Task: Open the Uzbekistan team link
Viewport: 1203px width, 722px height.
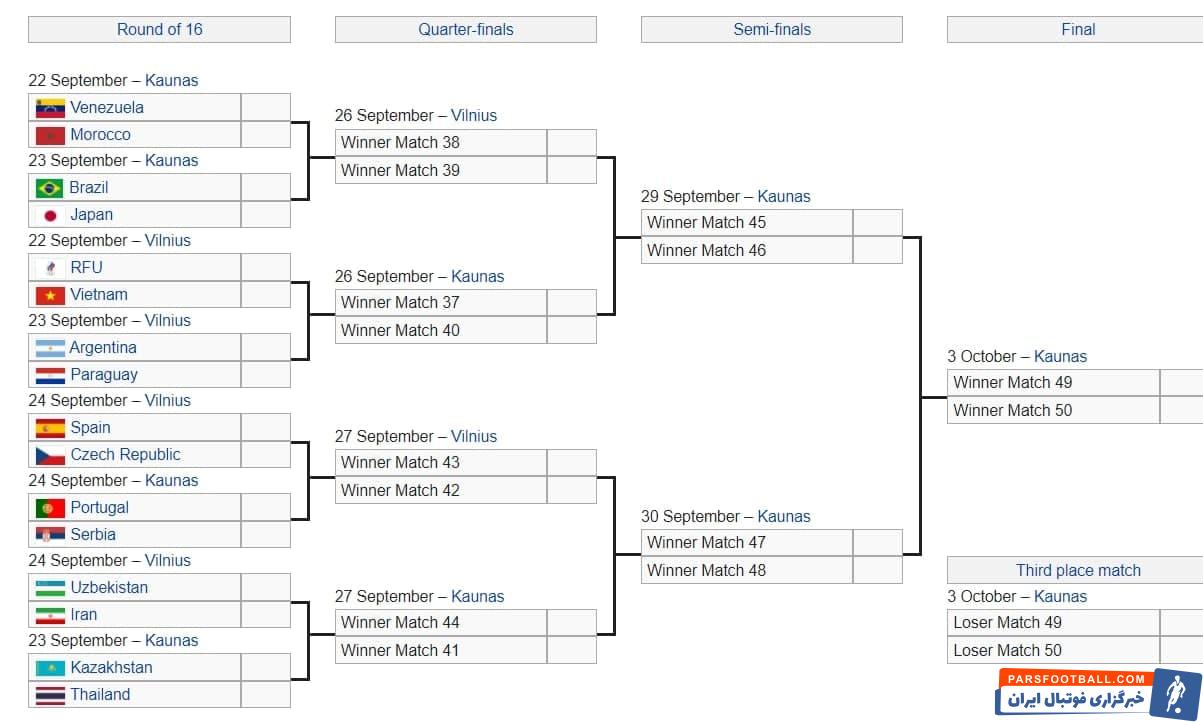Action: [x=109, y=588]
